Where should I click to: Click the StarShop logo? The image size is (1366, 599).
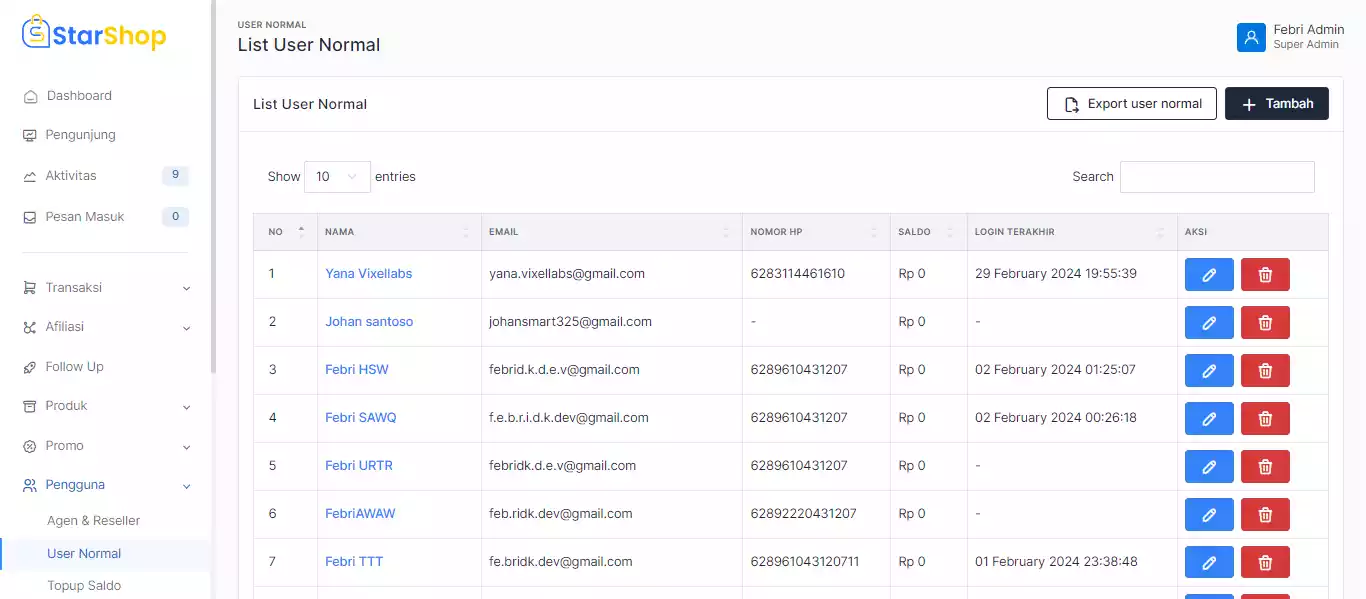point(94,36)
